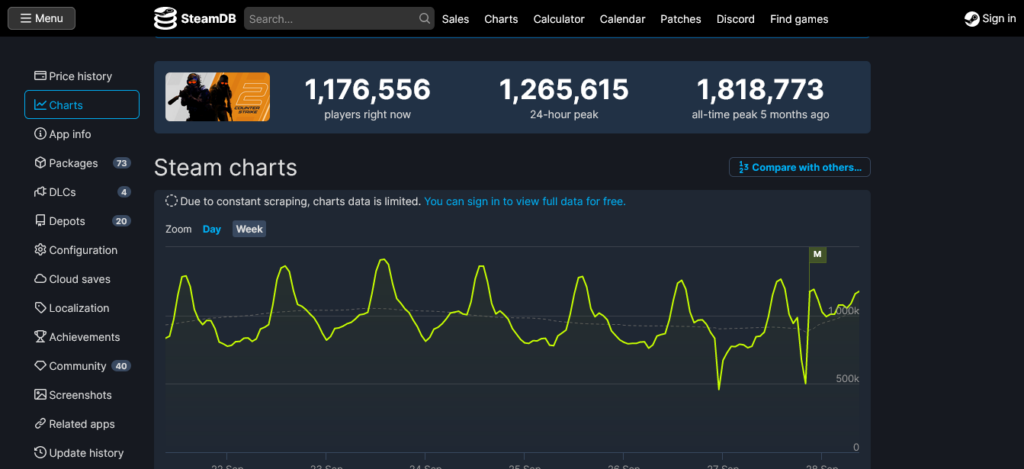Image resolution: width=1024 pixels, height=469 pixels.
Task: Open Screenshots sidebar label
Action: 80,395
